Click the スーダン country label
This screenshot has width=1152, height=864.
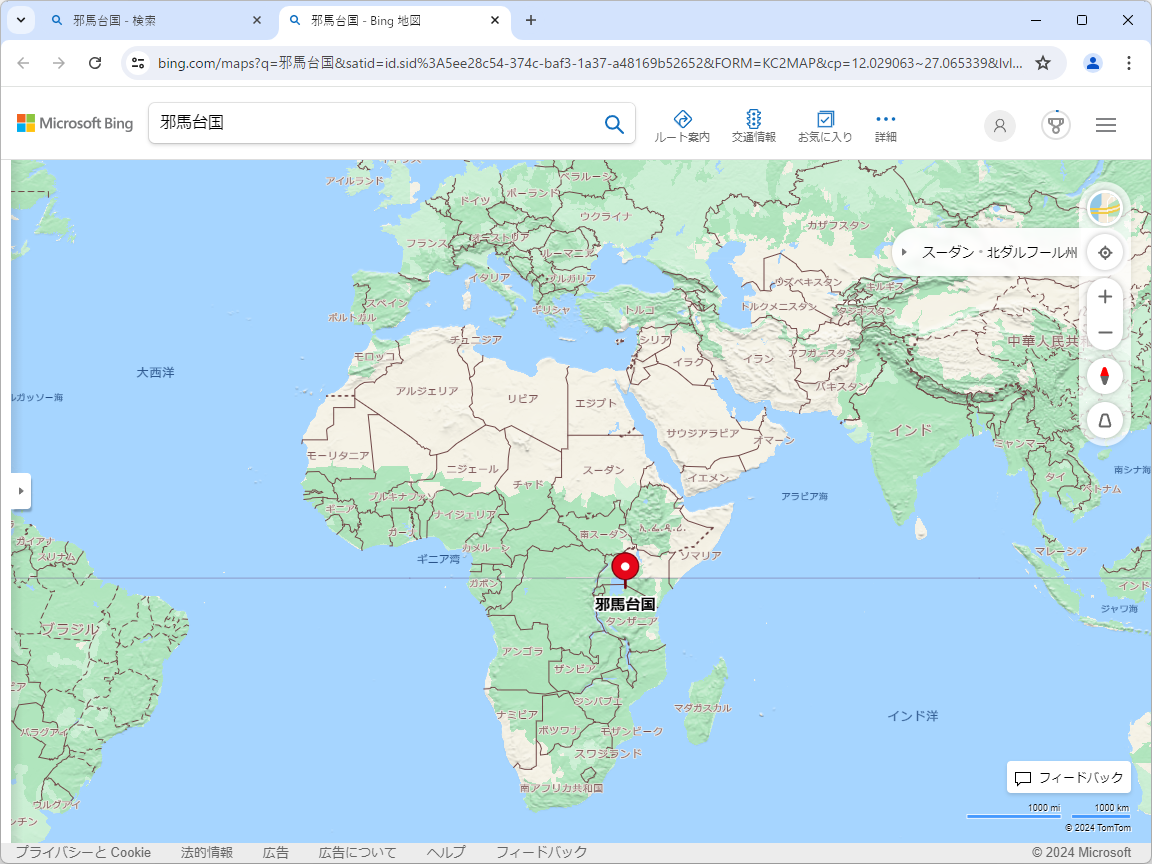coord(603,469)
